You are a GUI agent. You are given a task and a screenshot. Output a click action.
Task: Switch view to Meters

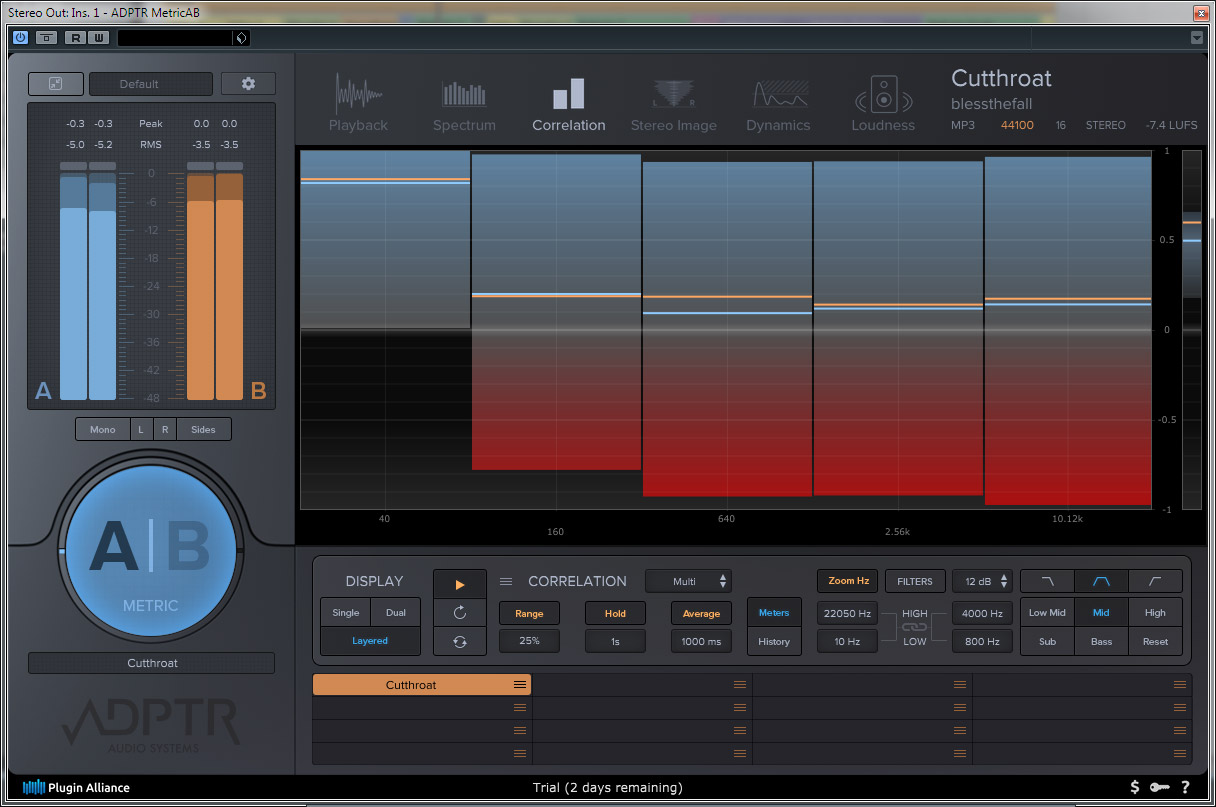tap(774, 613)
